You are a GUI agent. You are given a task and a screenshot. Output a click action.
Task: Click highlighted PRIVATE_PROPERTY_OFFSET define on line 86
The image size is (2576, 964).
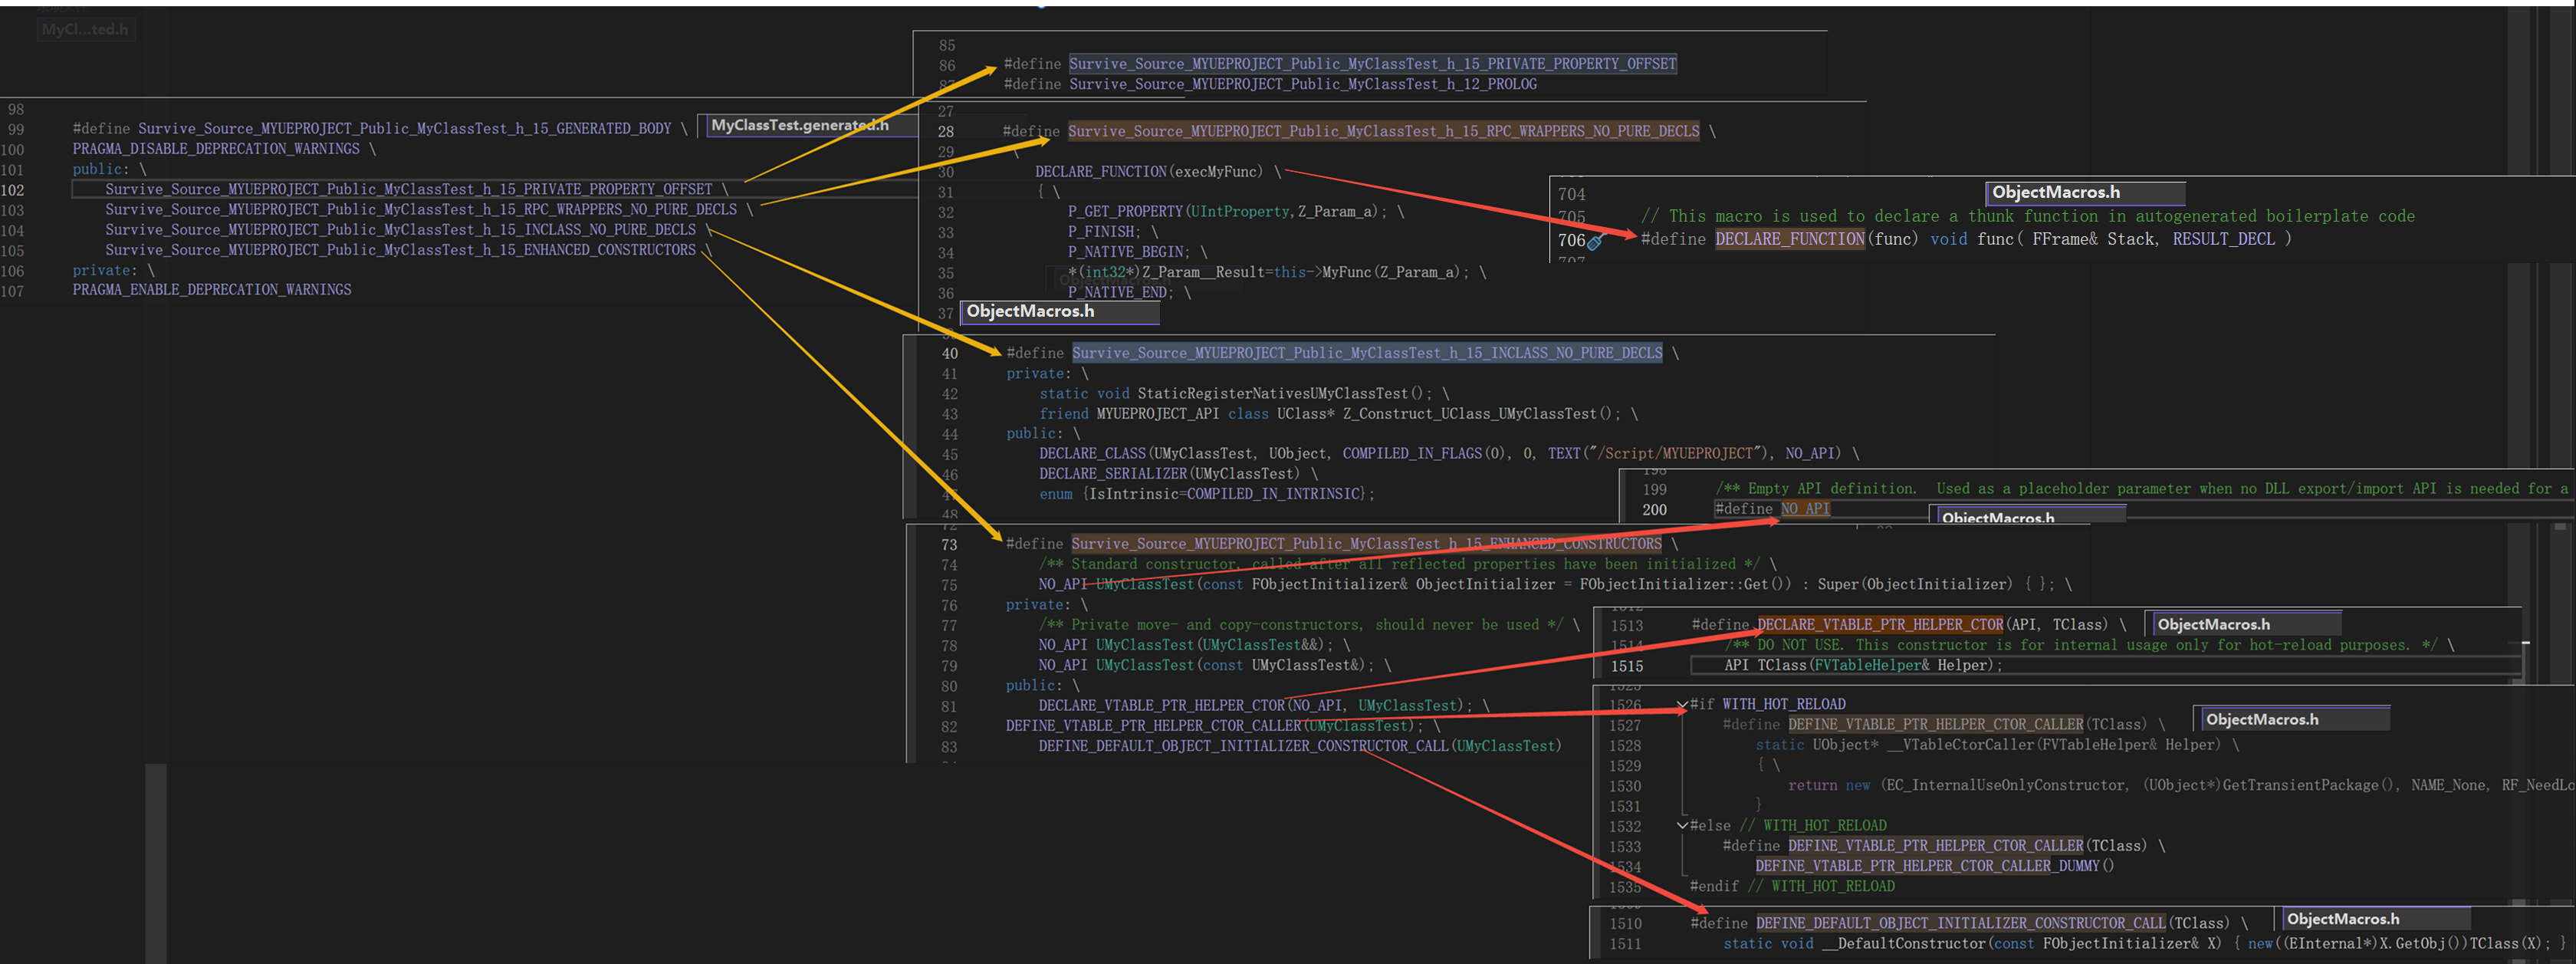1372,64
